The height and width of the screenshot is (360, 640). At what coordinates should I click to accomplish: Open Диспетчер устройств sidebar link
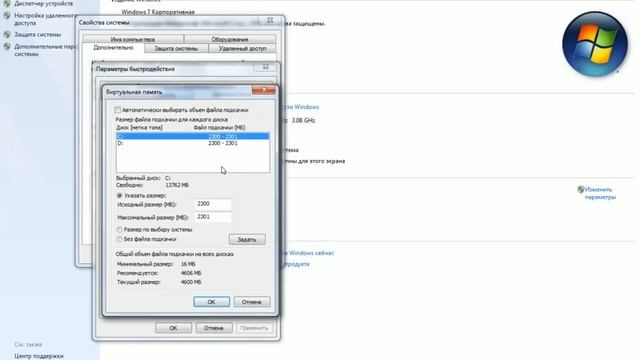coord(44,4)
